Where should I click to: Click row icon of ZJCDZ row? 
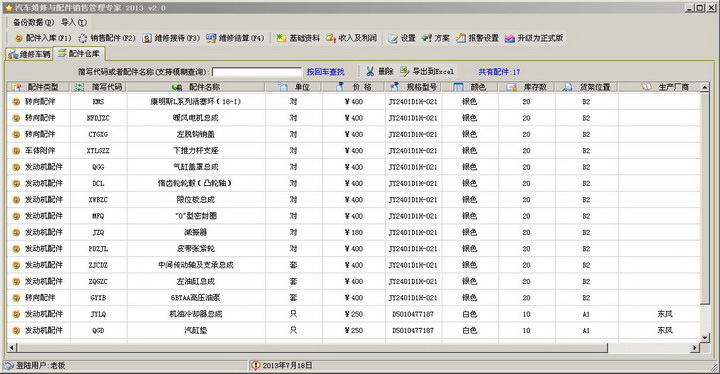coord(17,265)
